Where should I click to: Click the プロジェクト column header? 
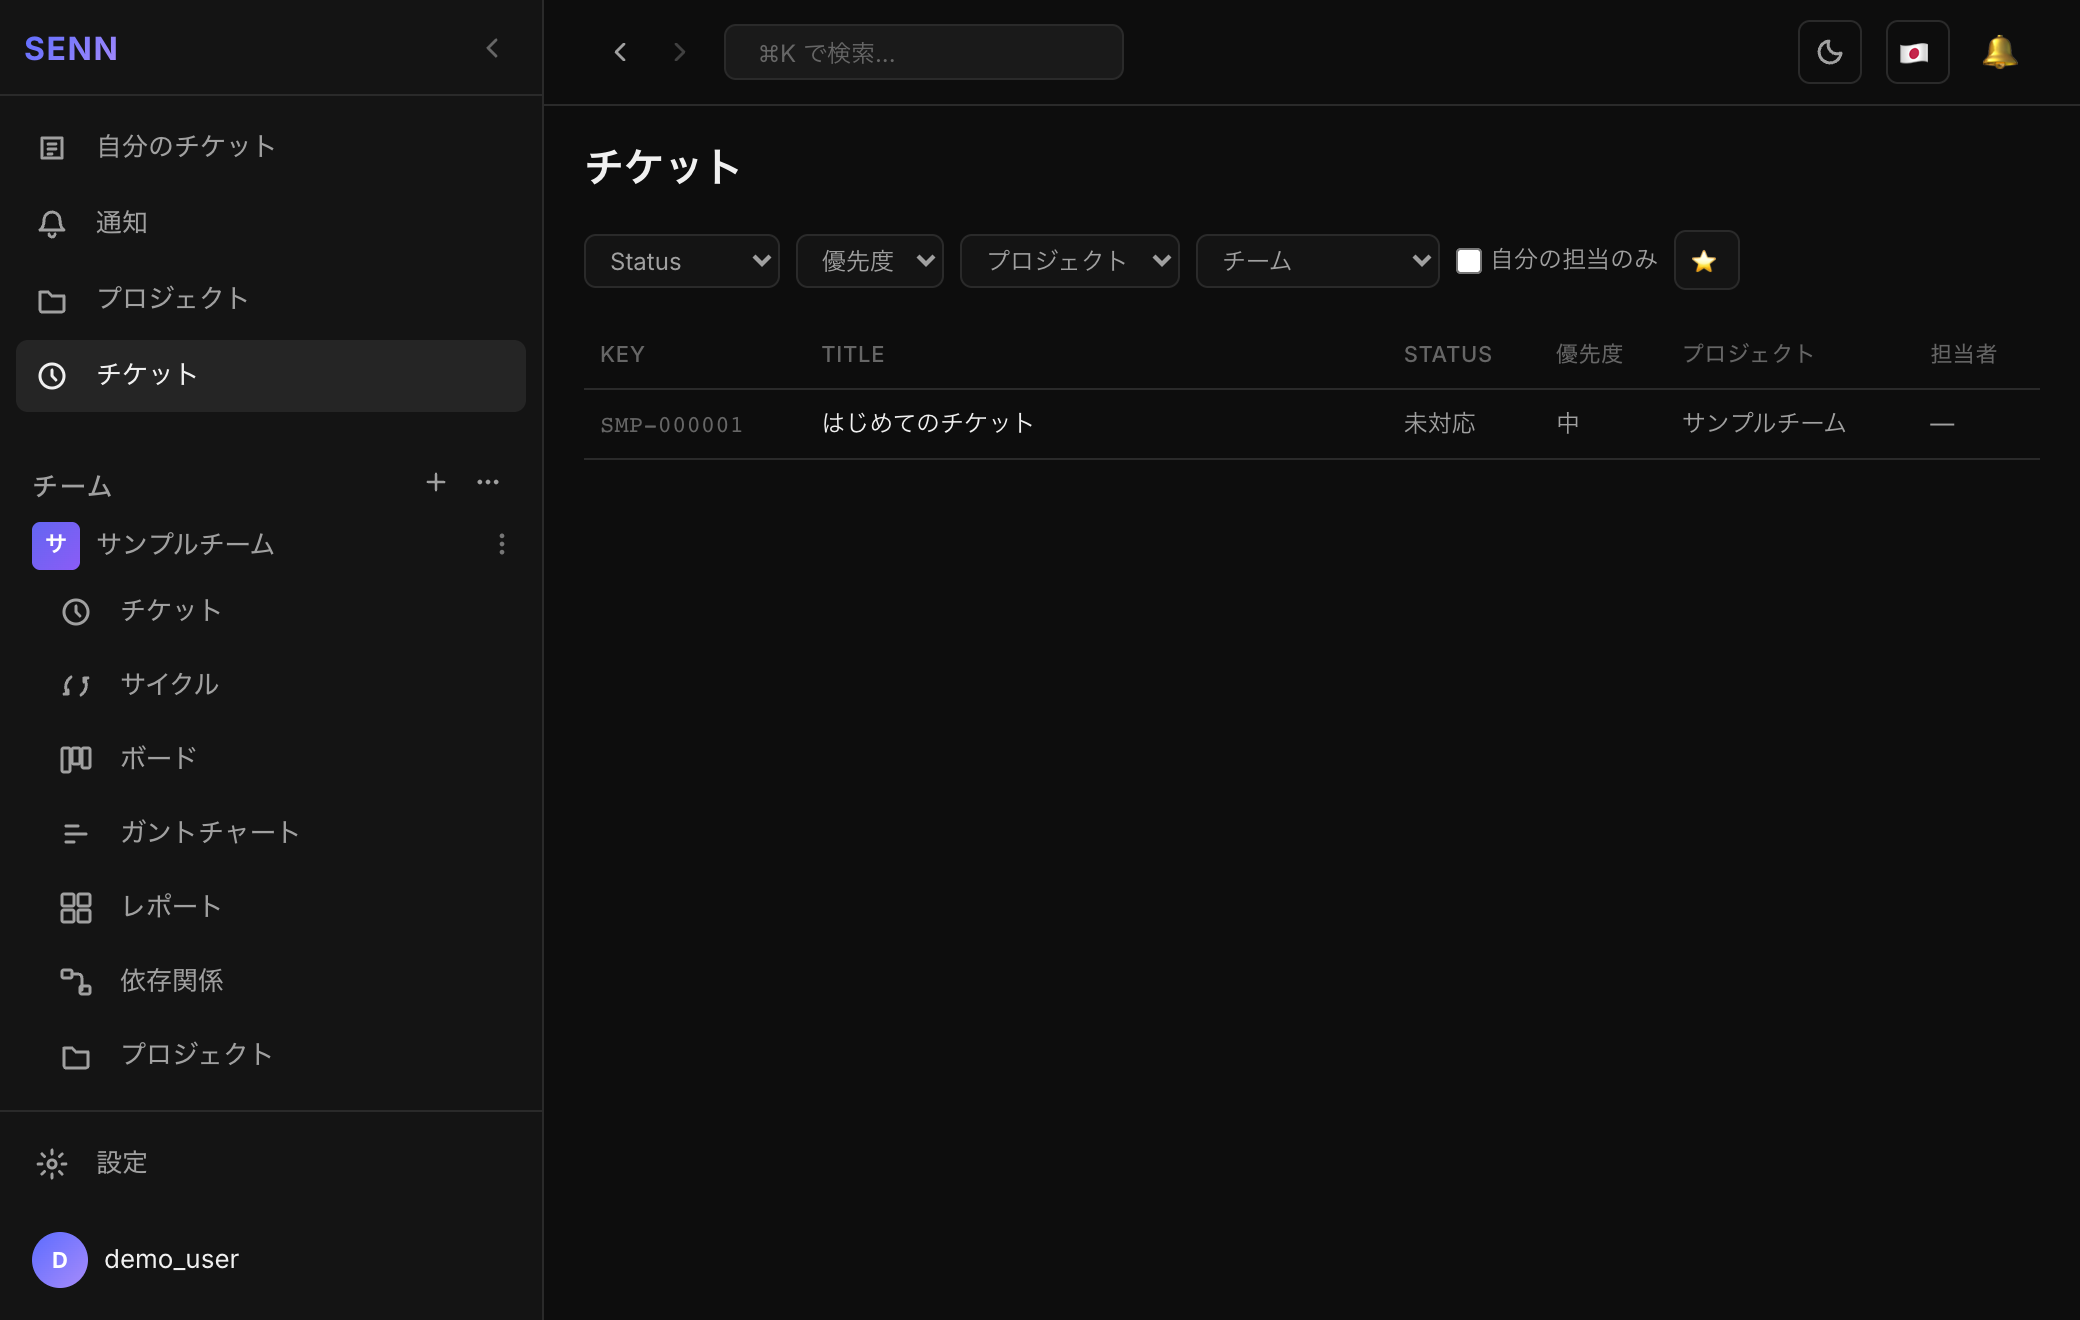click(x=1748, y=354)
